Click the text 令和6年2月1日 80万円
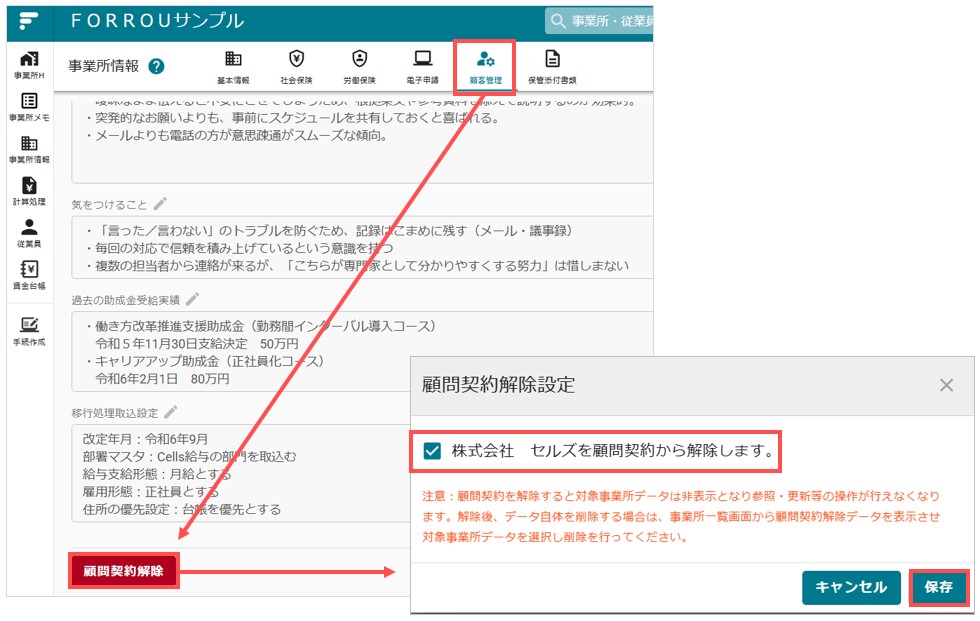Screen dimensions: 980x621 pos(162,379)
